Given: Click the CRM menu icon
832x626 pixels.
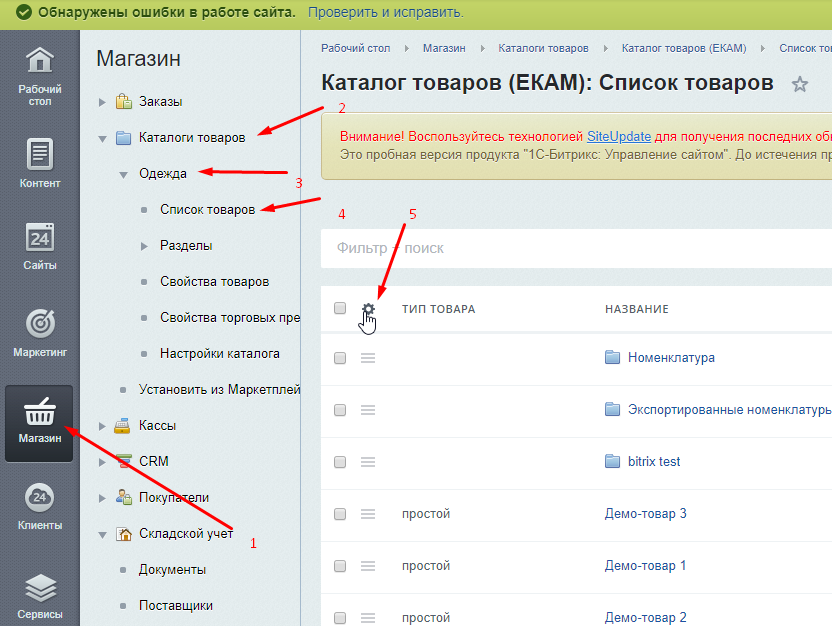Looking at the screenshot, I should point(124,461).
